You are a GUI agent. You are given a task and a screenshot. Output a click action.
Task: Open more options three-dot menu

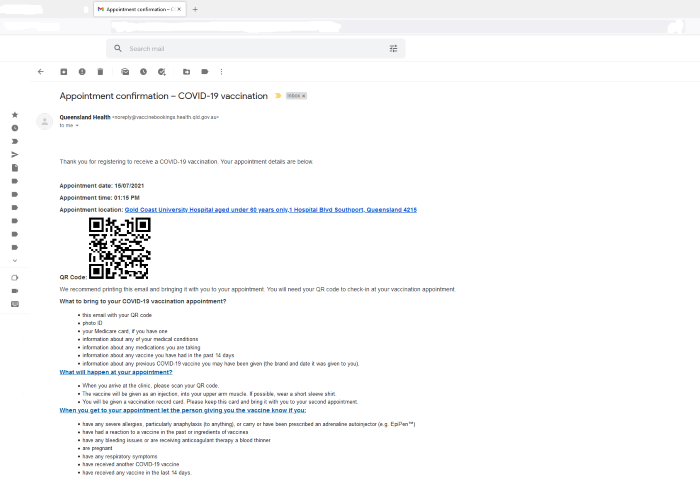pos(221,72)
